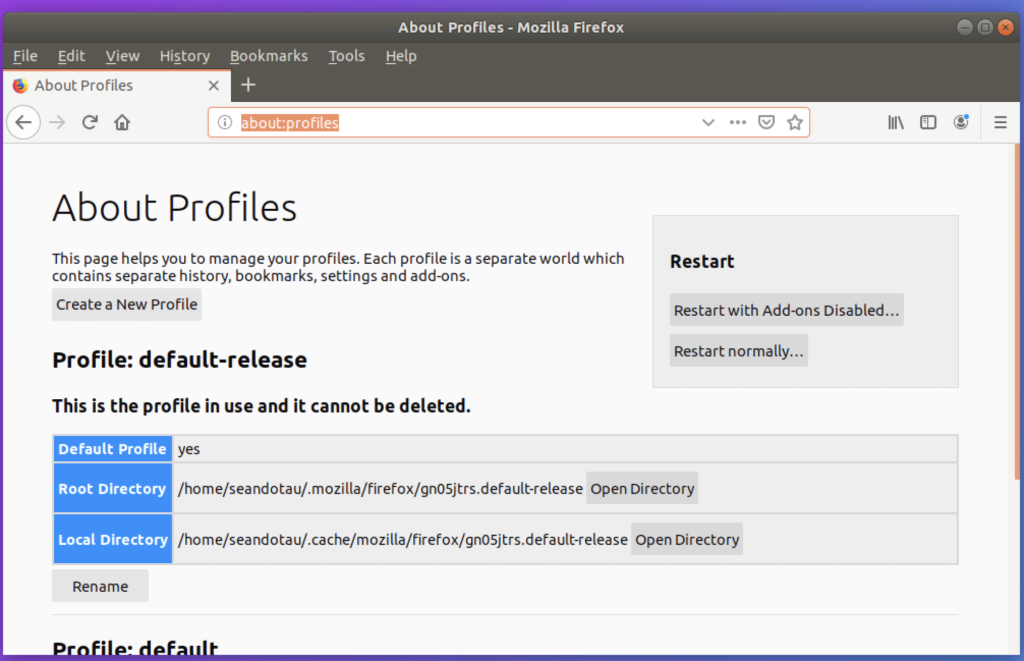Open the Bookmarks menu
The height and width of the screenshot is (661, 1024).
(x=269, y=56)
